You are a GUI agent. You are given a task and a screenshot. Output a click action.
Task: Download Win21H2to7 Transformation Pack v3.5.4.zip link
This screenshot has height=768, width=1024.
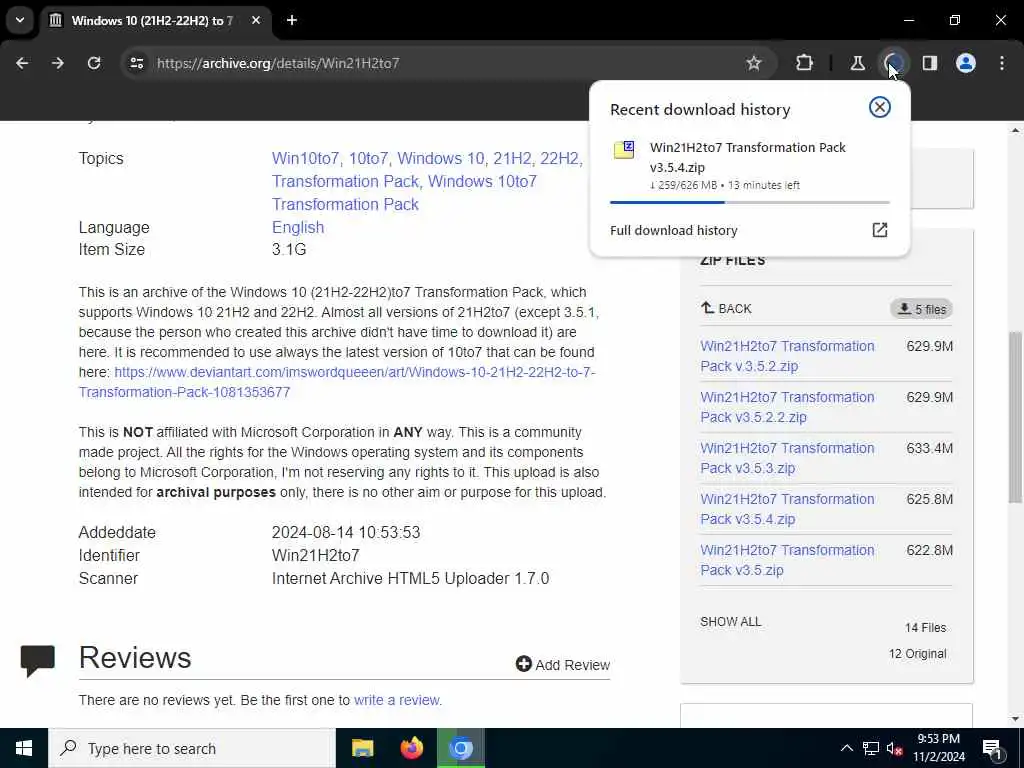[x=787, y=509]
